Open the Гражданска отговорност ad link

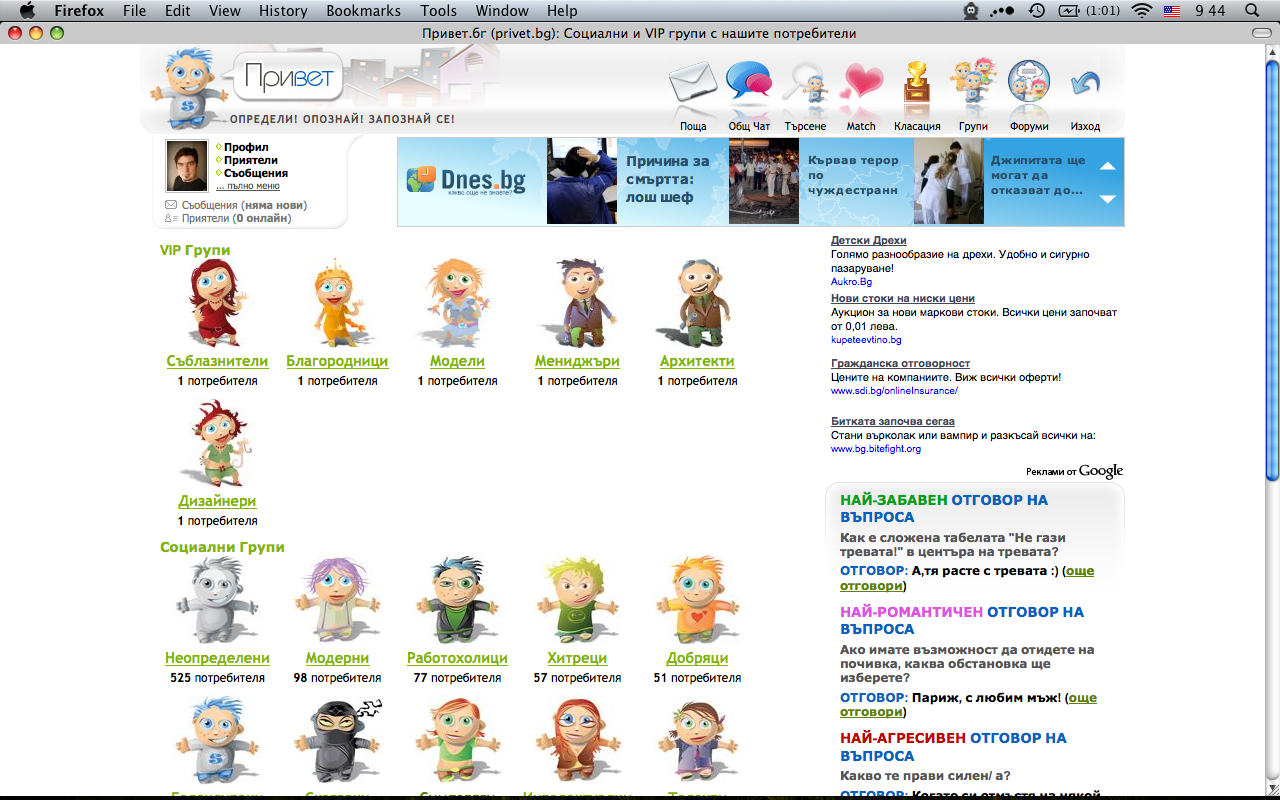(900, 363)
